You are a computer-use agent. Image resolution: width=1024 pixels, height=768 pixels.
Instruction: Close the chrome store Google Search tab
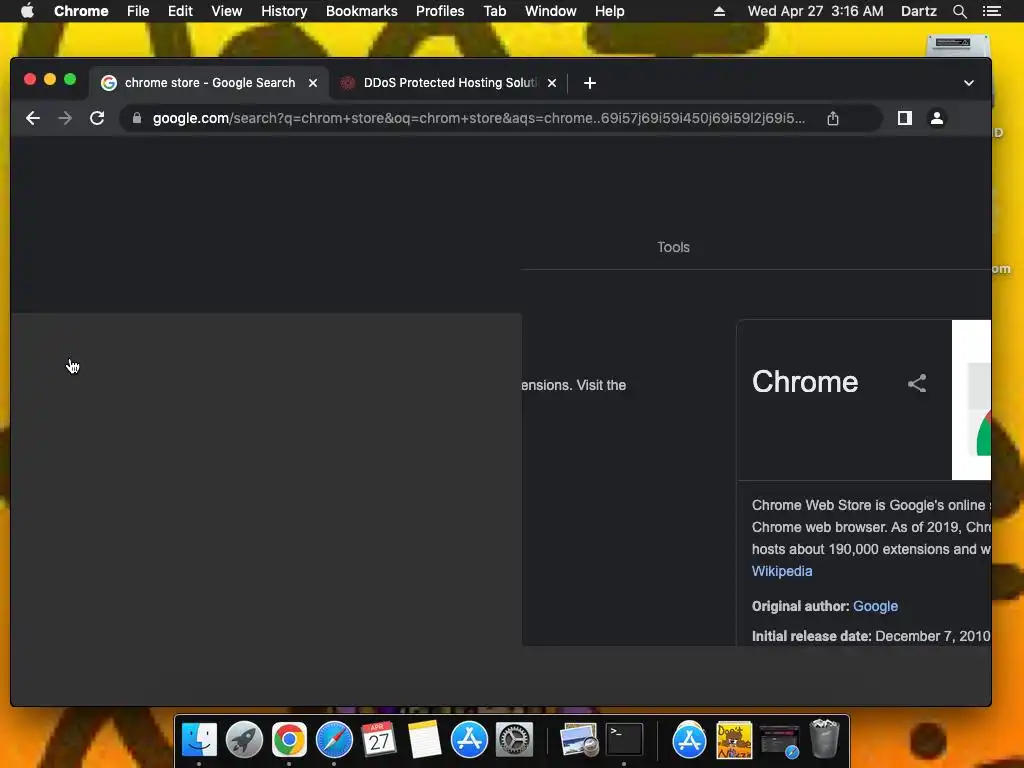tap(313, 83)
